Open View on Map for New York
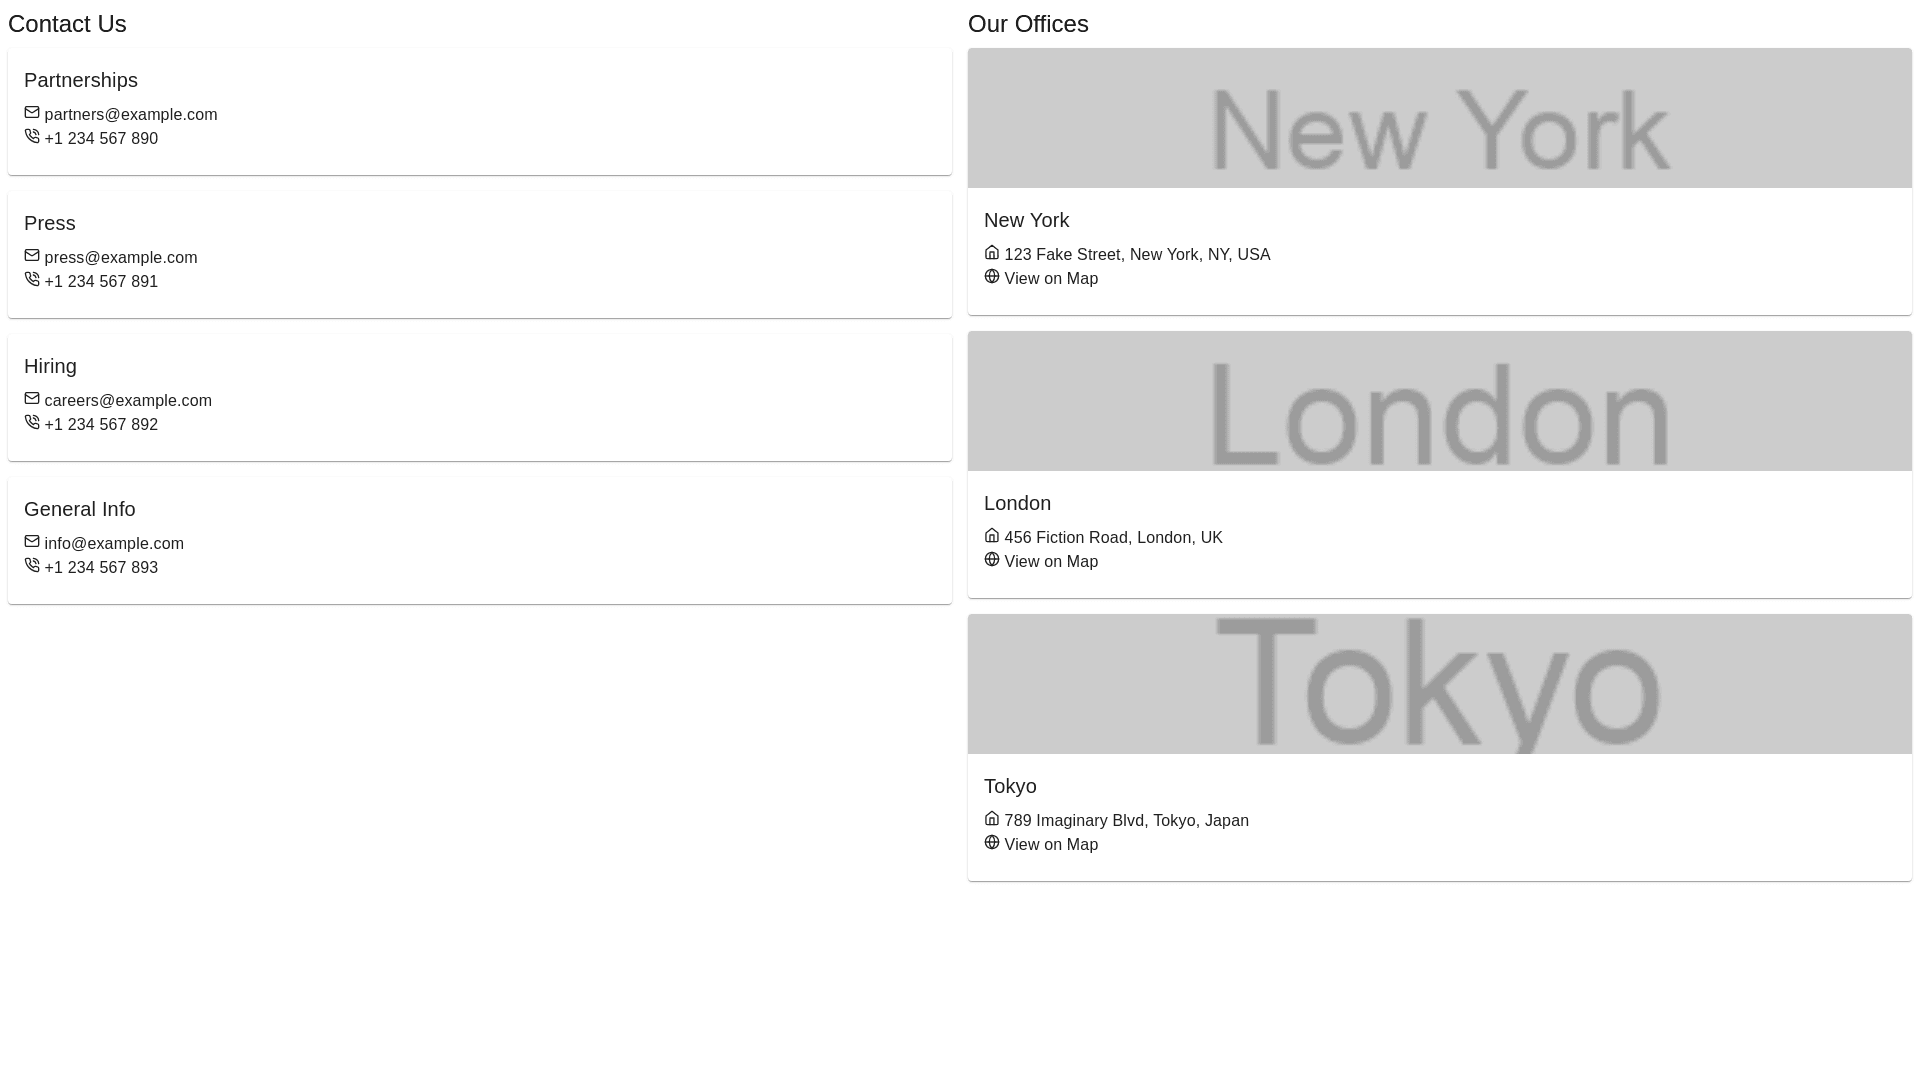The width and height of the screenshot is (1920, 1080). pos(1050,279)
